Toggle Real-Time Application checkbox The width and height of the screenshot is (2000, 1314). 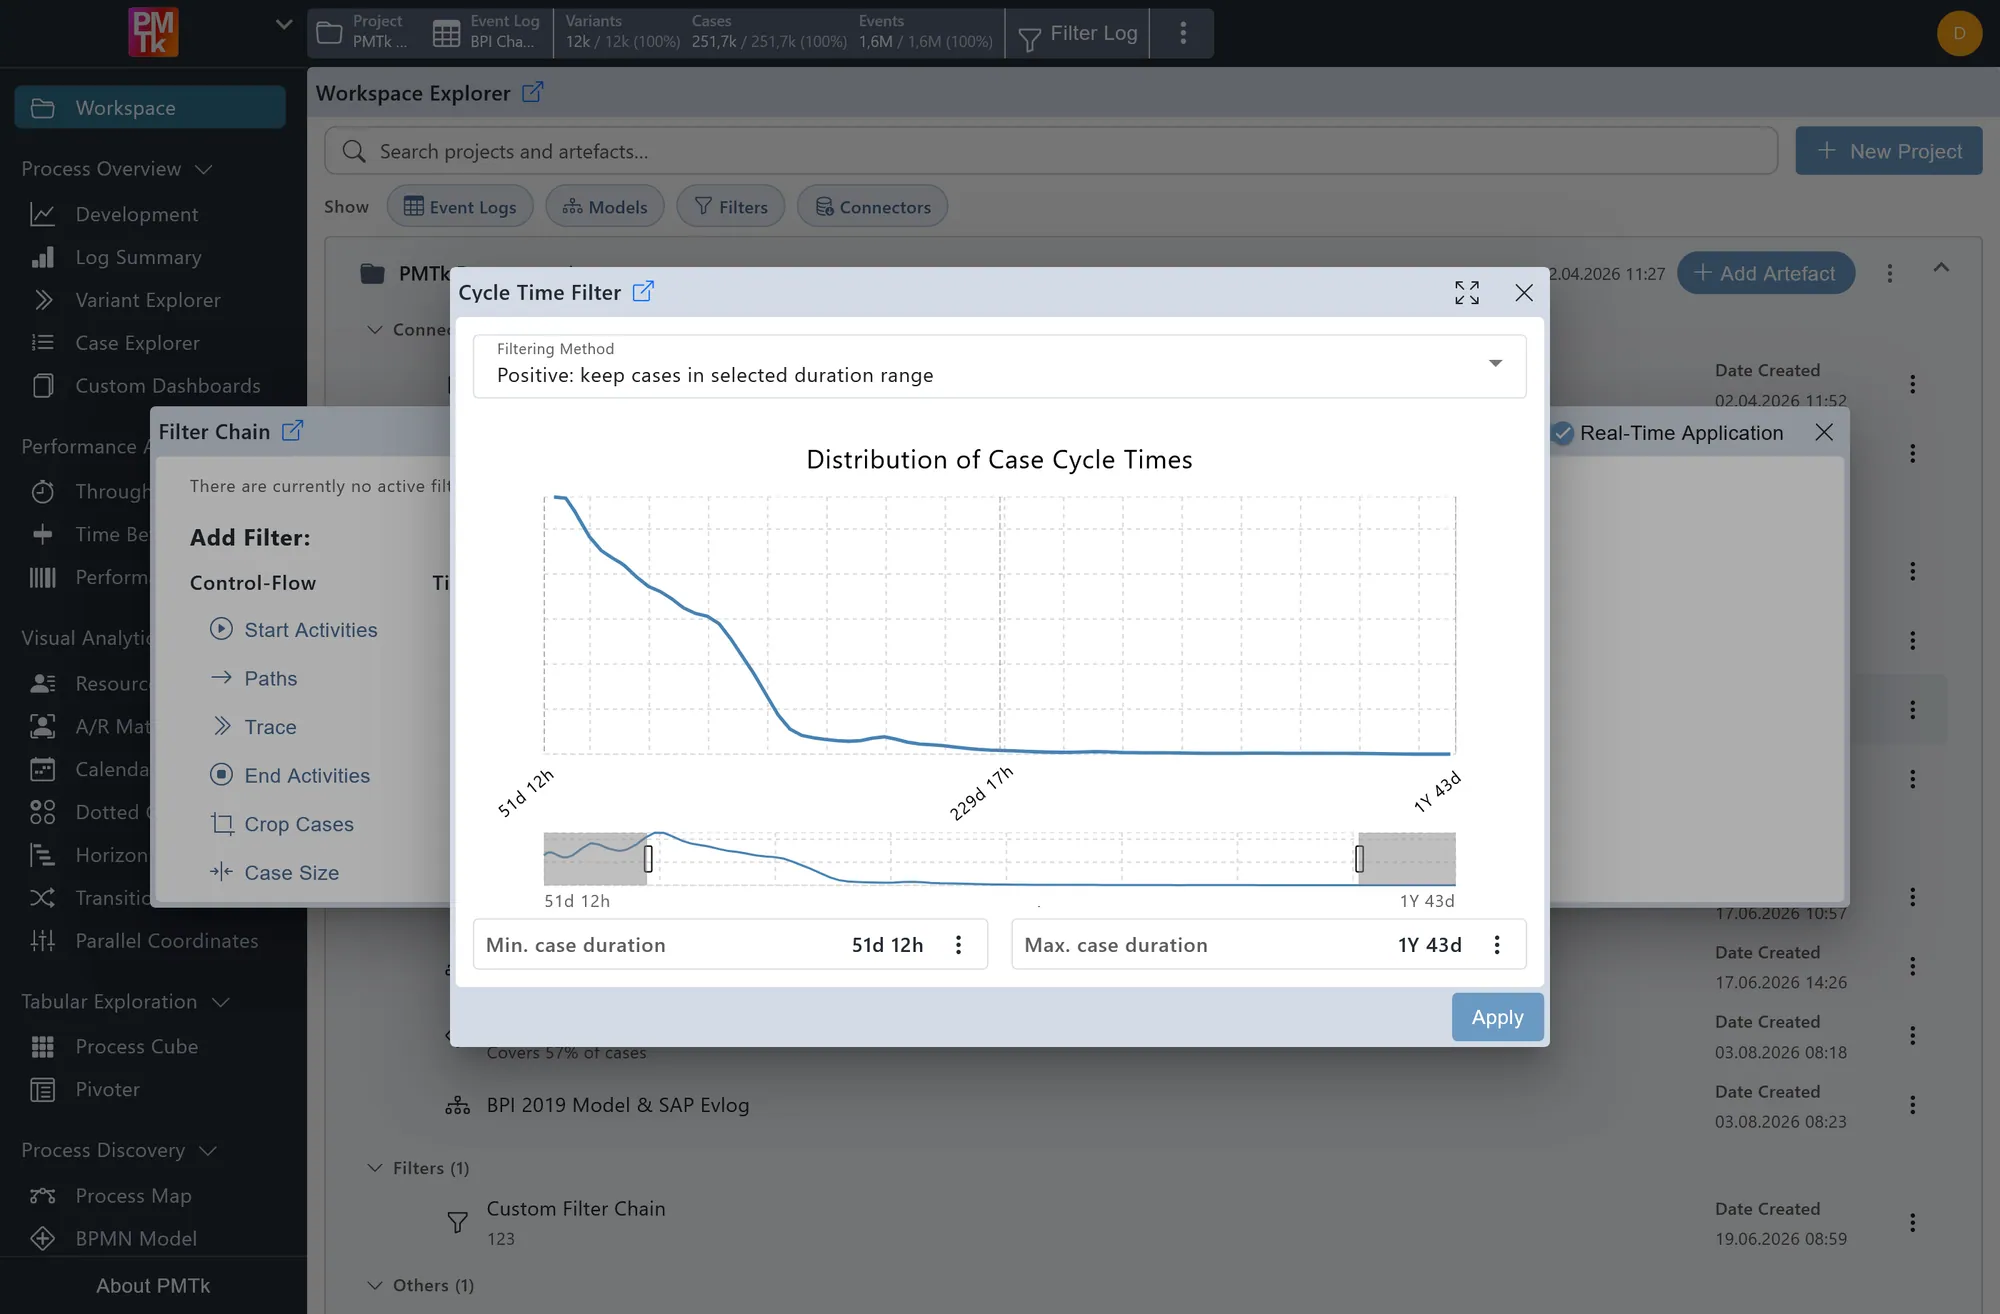click(x=1562, y=433)
